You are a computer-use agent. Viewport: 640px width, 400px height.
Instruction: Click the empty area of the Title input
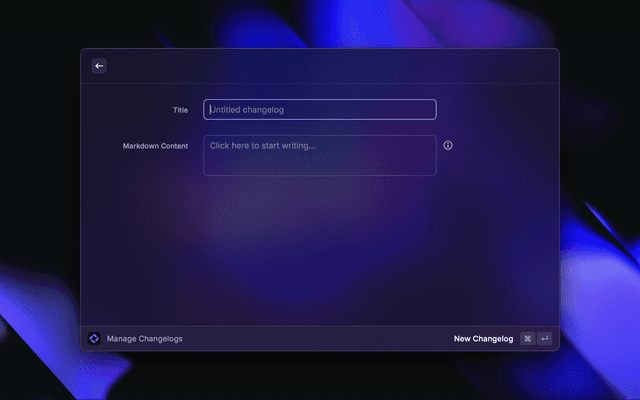click(380, 110)
